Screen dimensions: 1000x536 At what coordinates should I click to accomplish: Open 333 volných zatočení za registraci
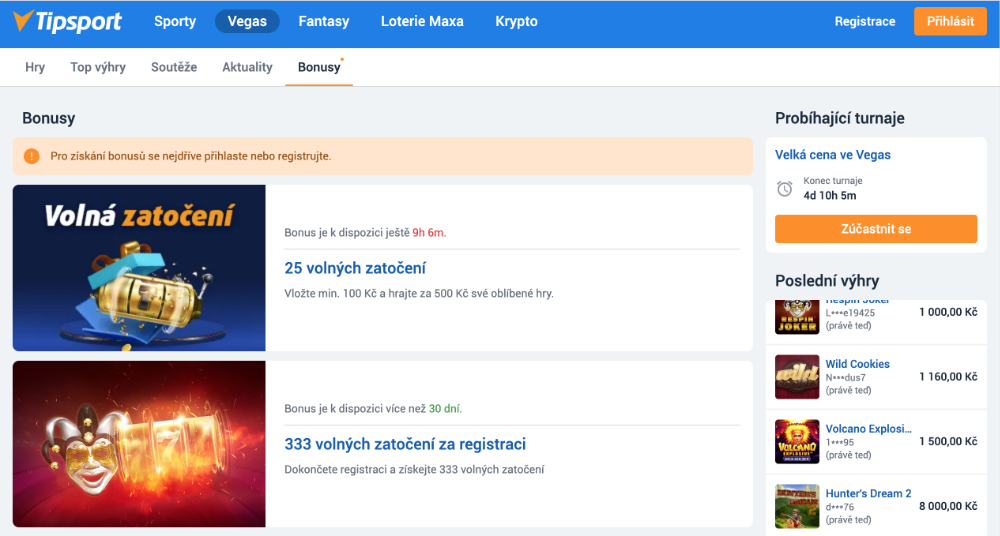[405, 444]
